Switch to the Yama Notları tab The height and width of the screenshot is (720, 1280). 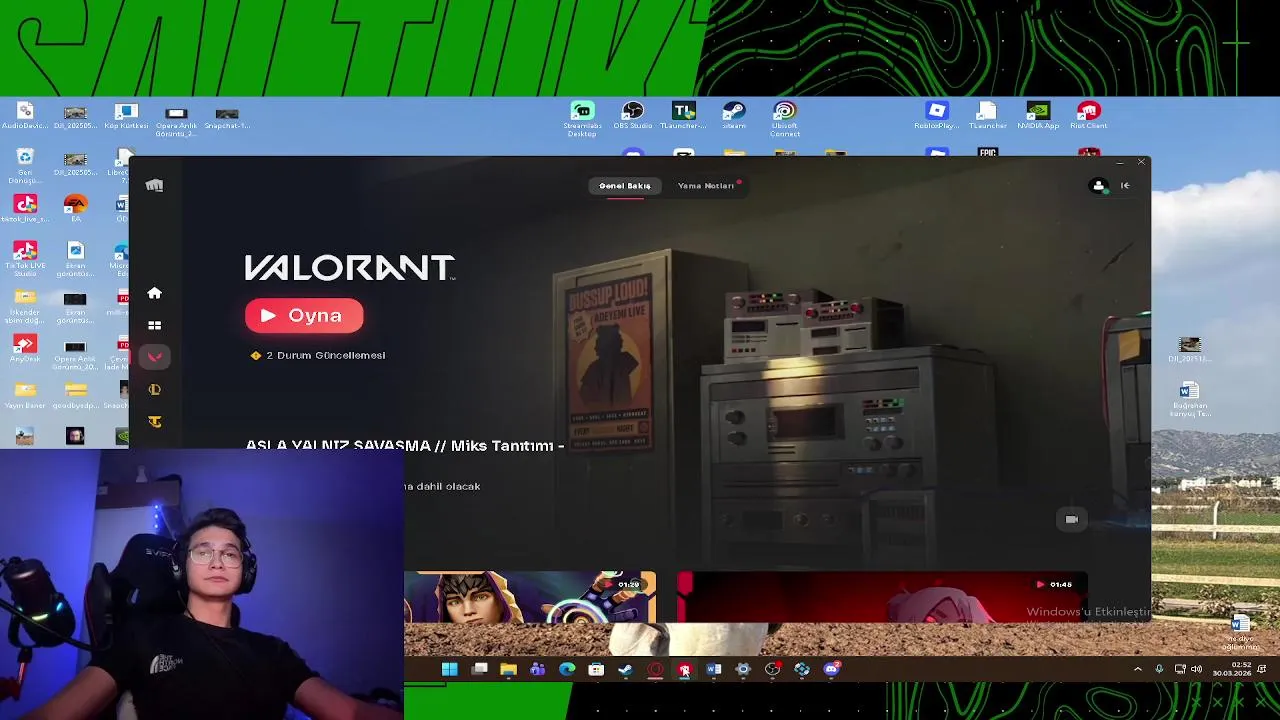pos(706,186)
